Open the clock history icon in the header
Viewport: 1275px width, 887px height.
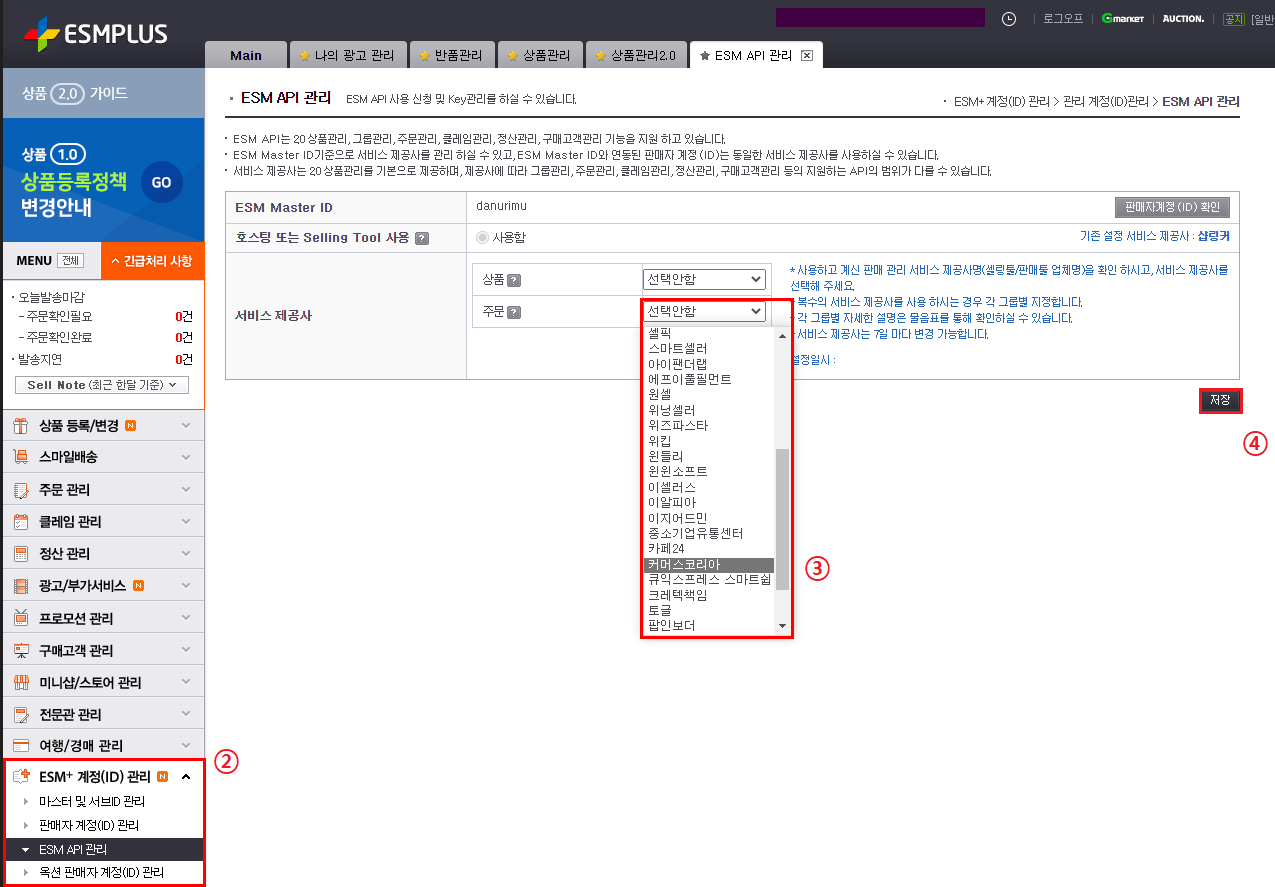click(1009, 18)
